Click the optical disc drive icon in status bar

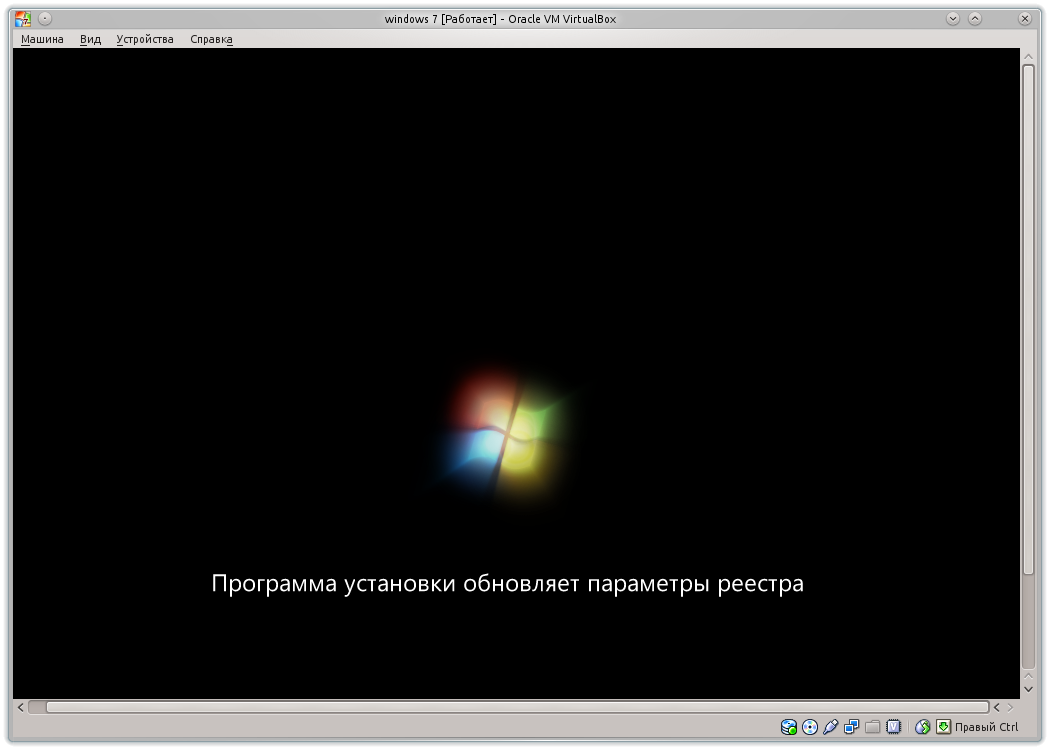click(x=809, y=727)
